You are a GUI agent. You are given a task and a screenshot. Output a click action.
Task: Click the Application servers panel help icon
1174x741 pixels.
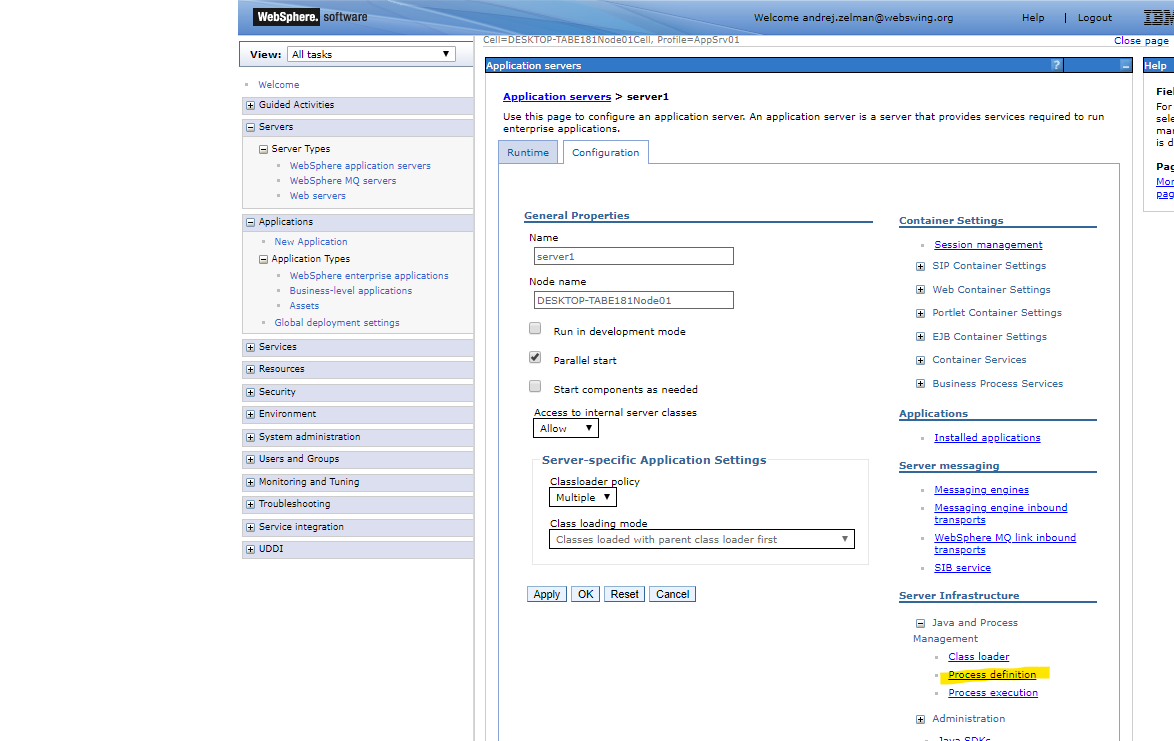1056,65
